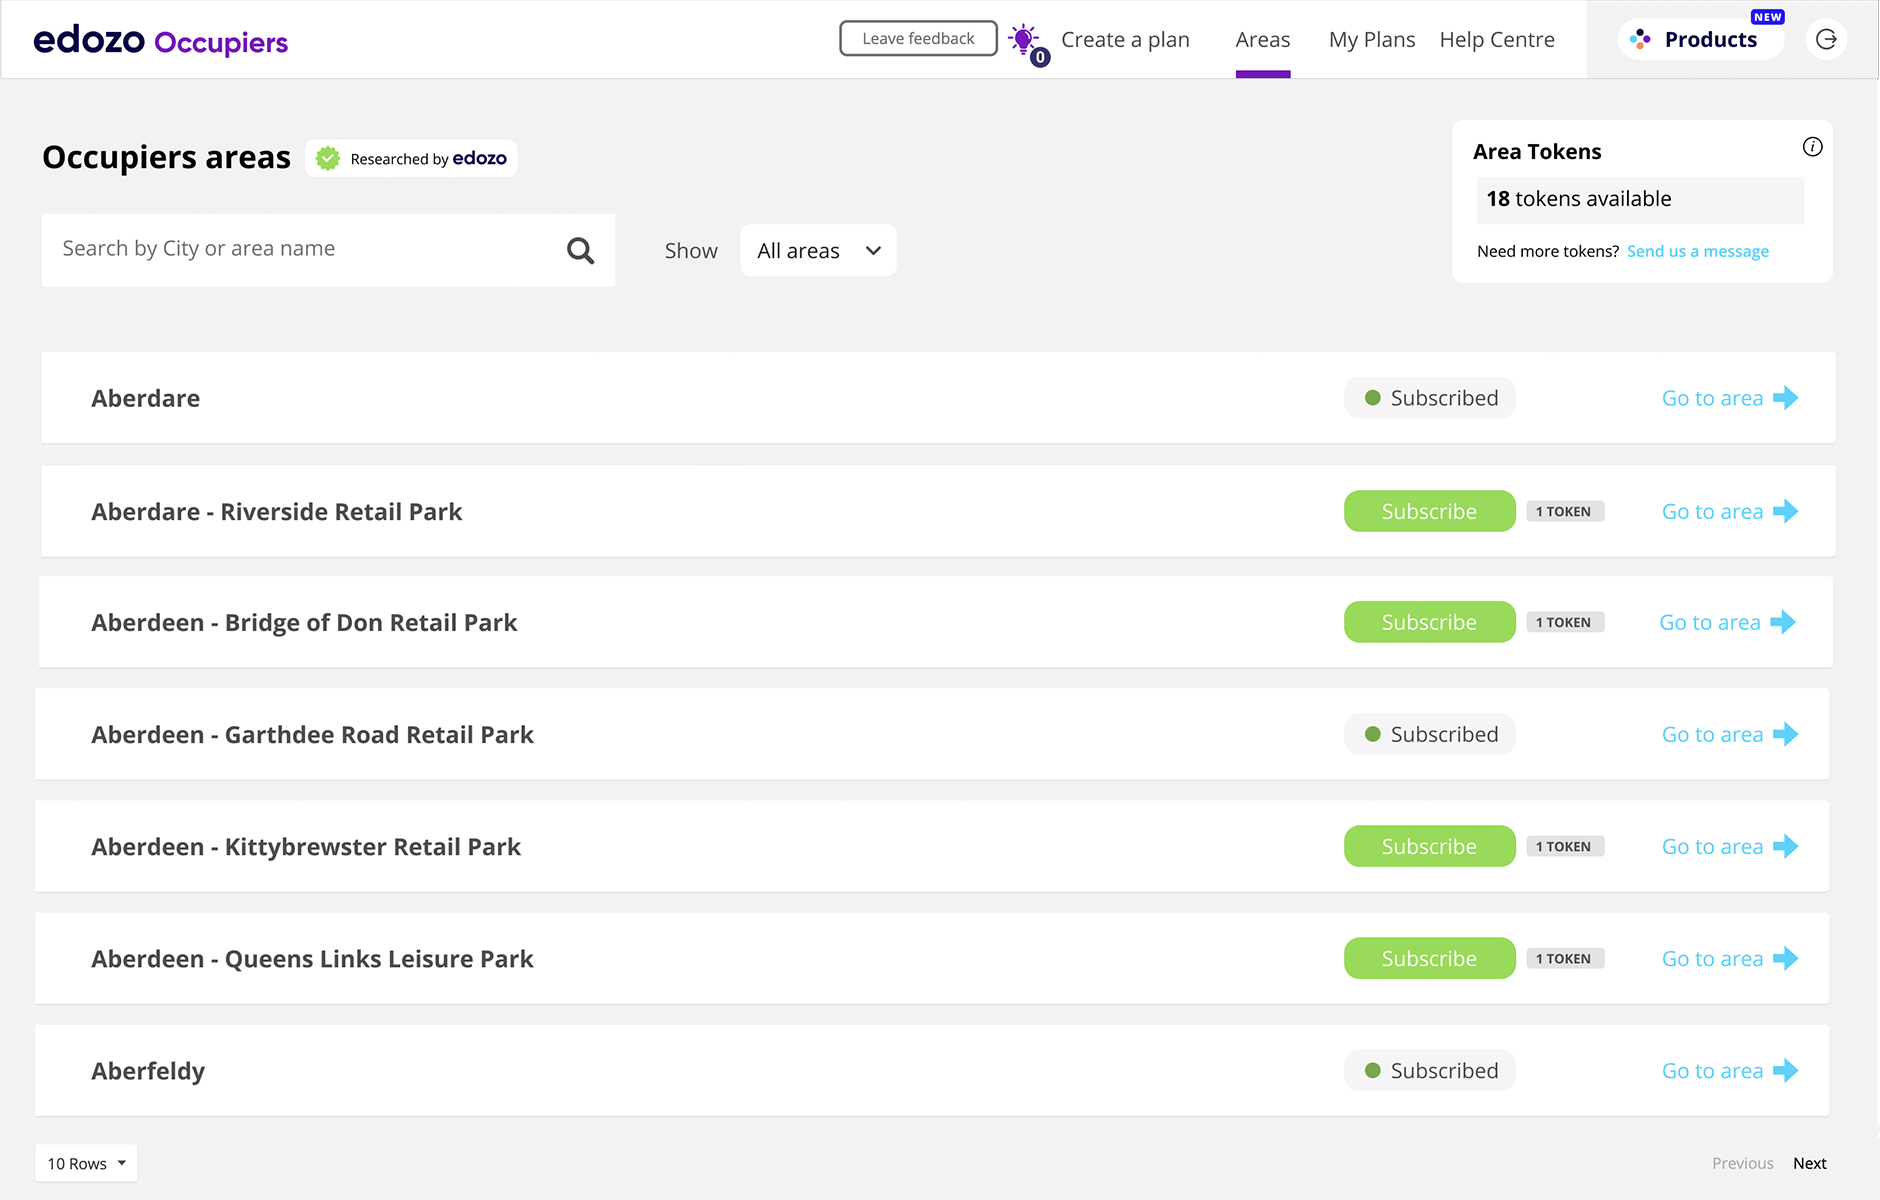Viewport: 1880px width, 1200px height.
Task: Click the lightbulb ideas icon
Action: pyautogui.click(x=1026, y=42)
